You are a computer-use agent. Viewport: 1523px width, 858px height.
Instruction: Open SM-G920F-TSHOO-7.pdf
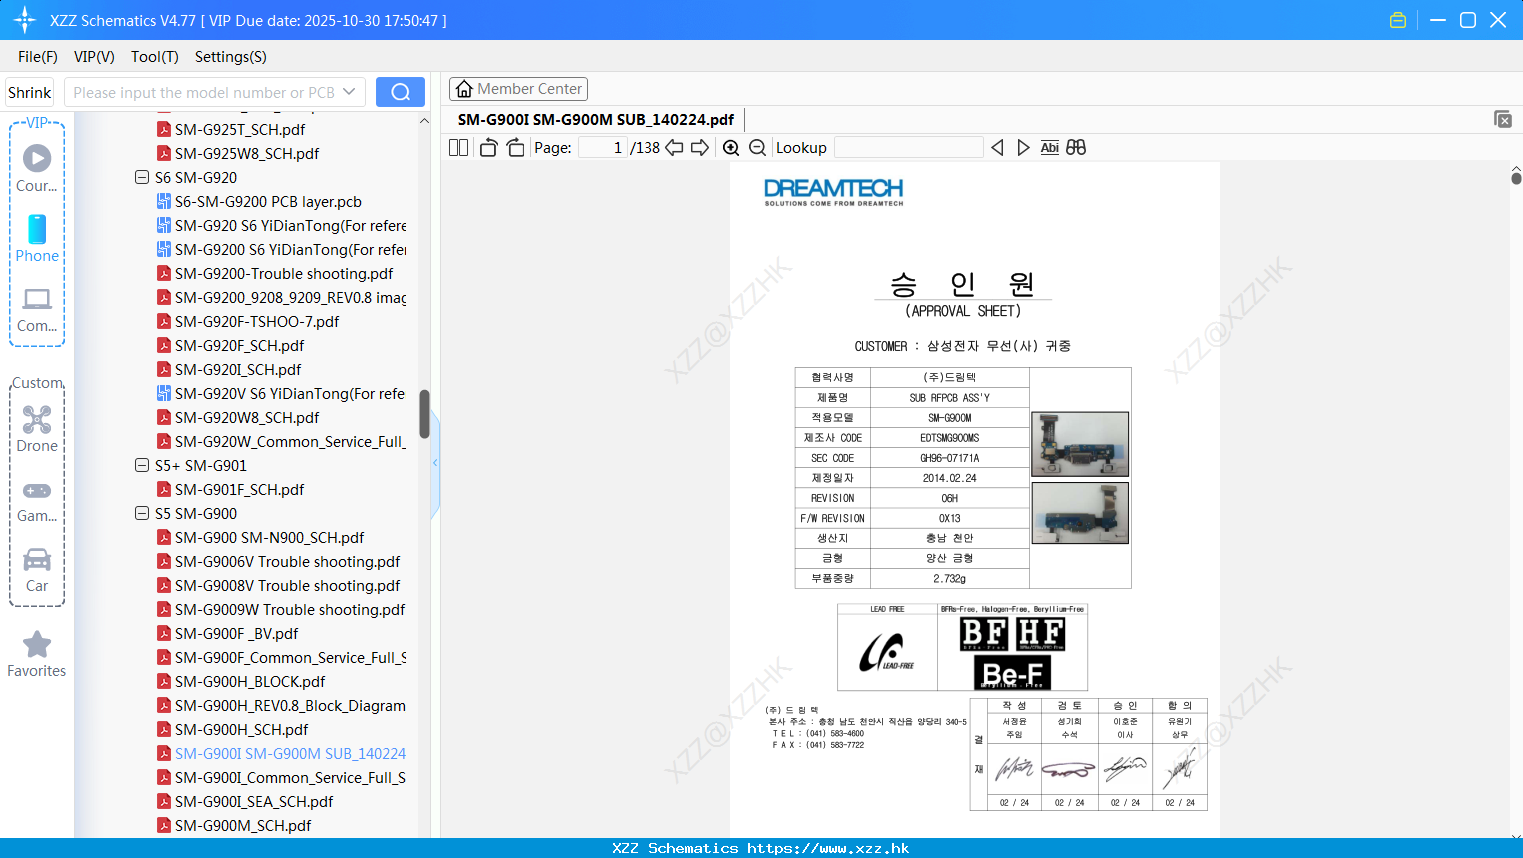[x=257, y=321]
